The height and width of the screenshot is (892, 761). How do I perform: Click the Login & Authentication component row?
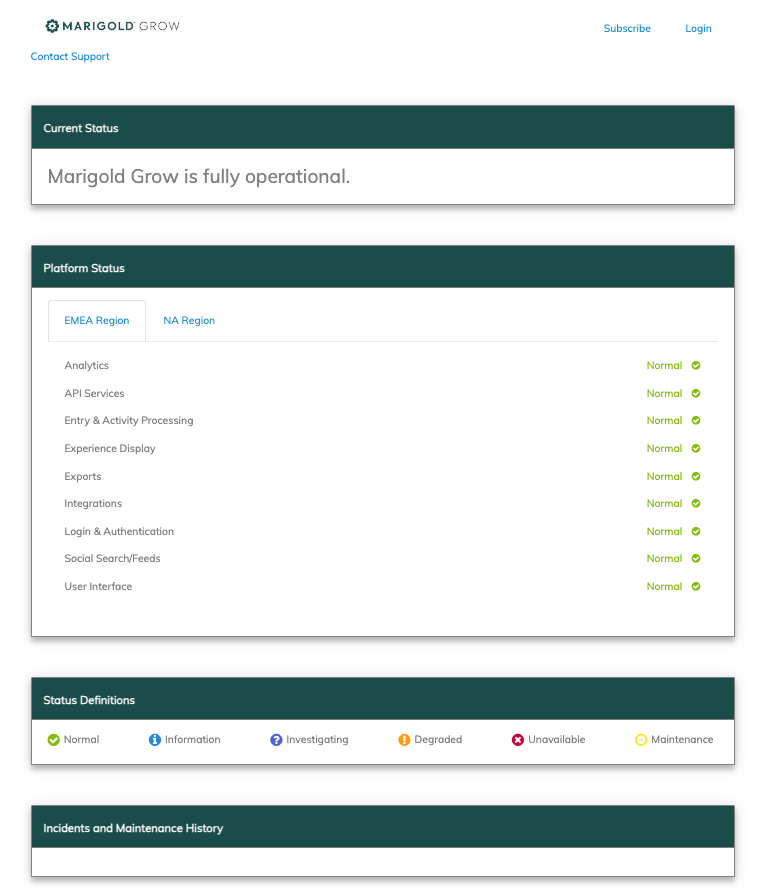[119, 532]
